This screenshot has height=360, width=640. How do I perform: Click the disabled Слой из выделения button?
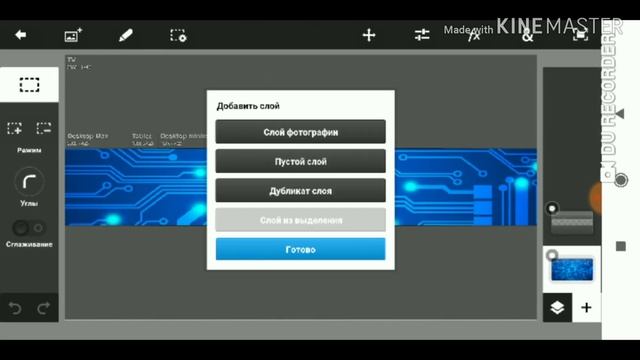point(300,220)
